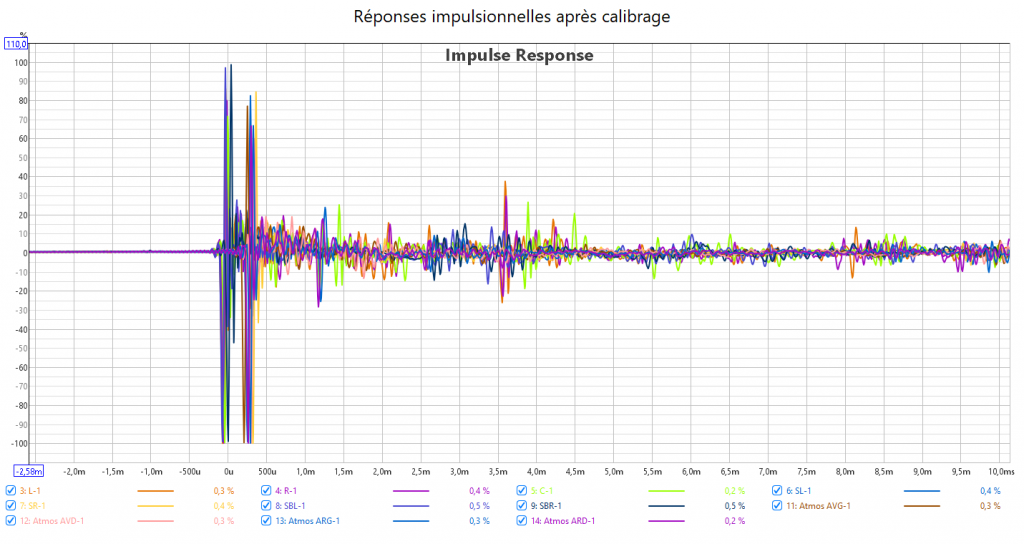The width and height of the screenshot is (1024, 544).
Task: Click the dark navy line swatch for SBR-1
Action: pos(666,506)
